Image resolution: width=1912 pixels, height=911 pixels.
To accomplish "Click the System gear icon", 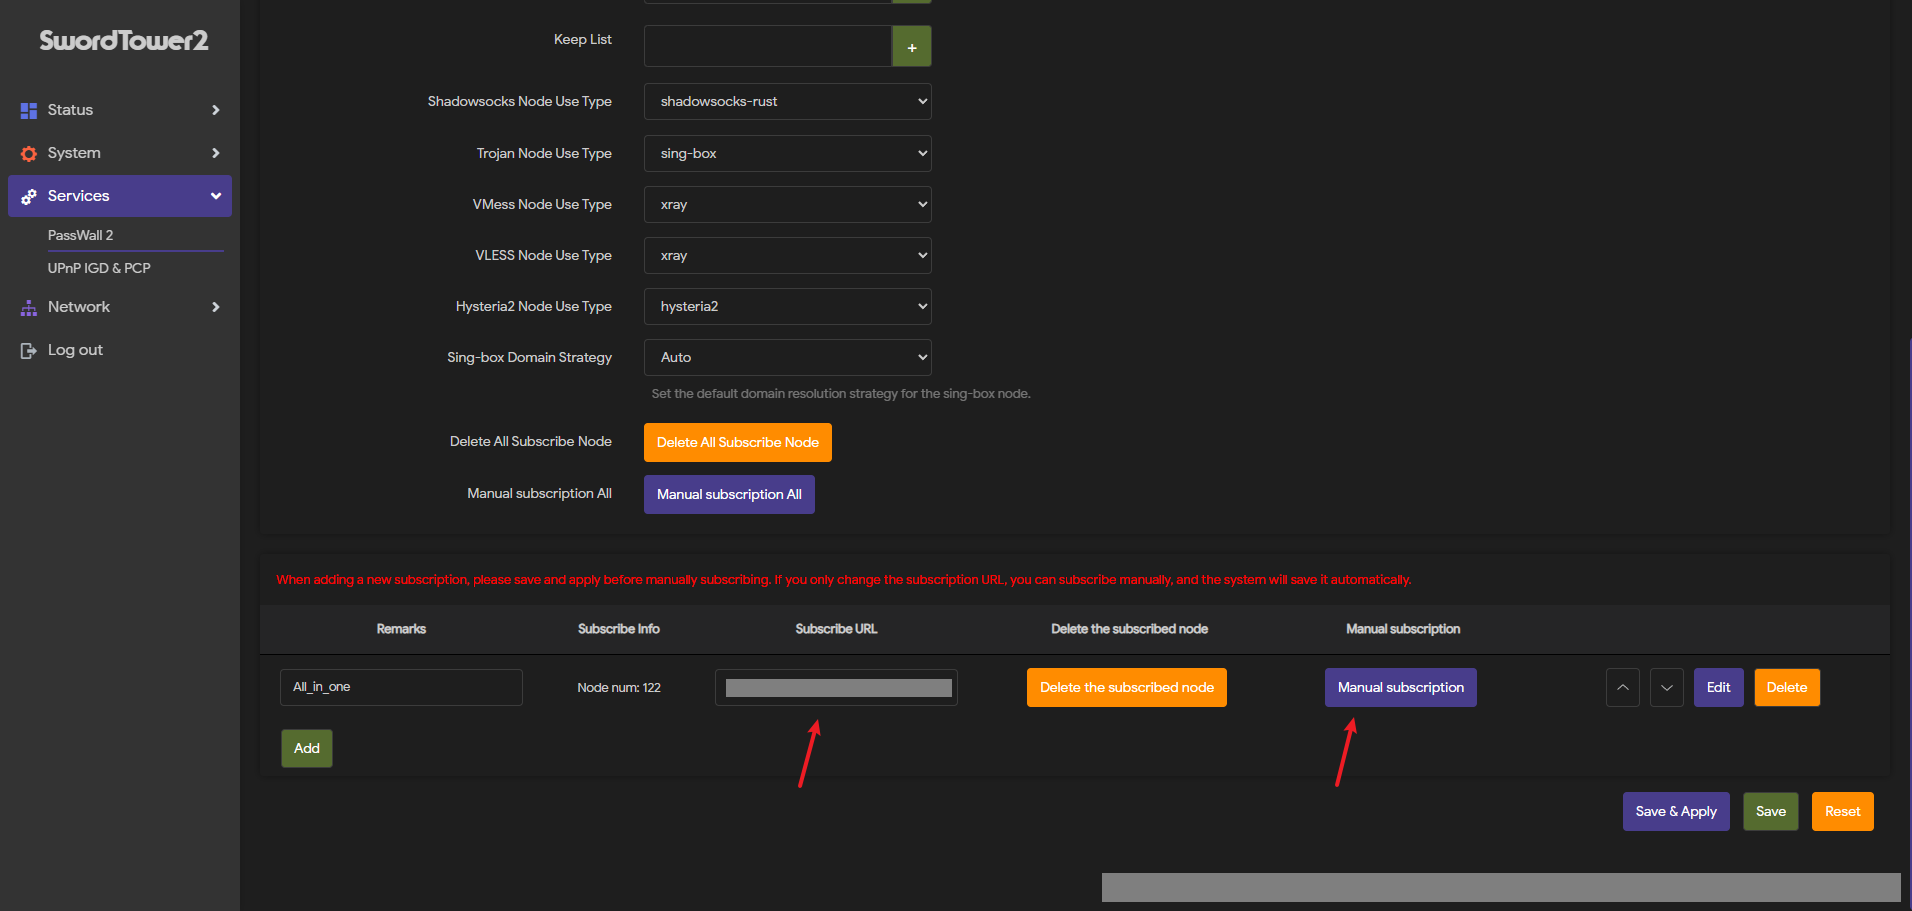I will (29, 153).
